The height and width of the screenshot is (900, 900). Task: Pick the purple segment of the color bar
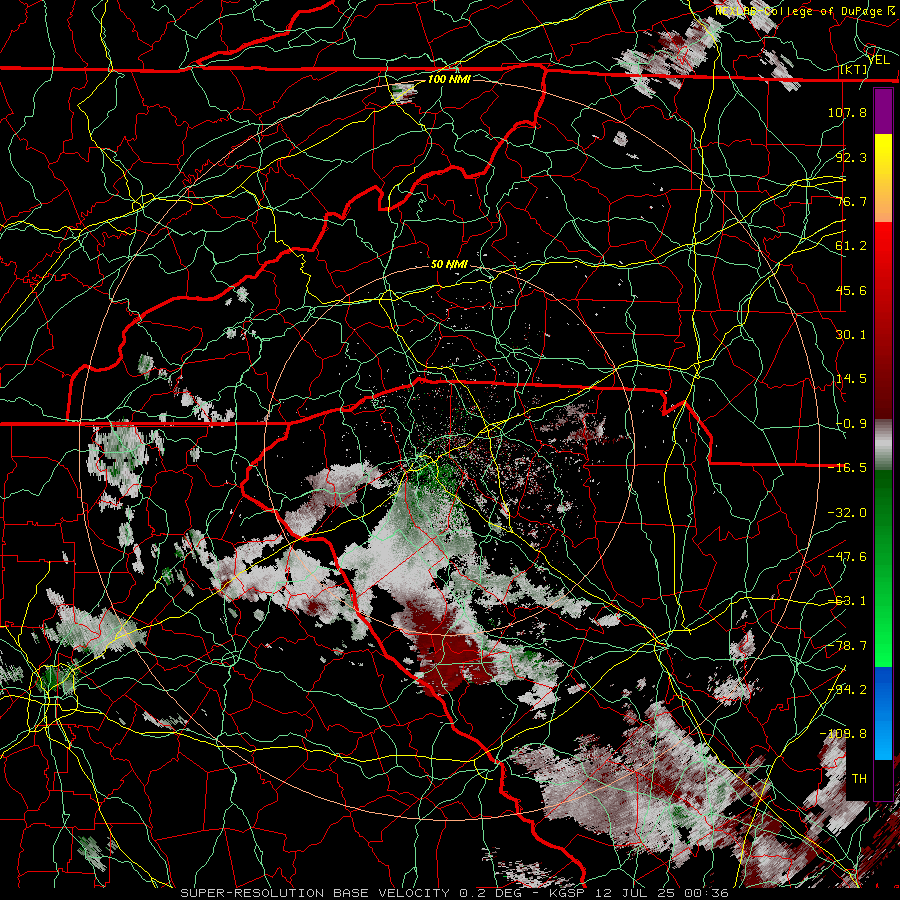883,112
